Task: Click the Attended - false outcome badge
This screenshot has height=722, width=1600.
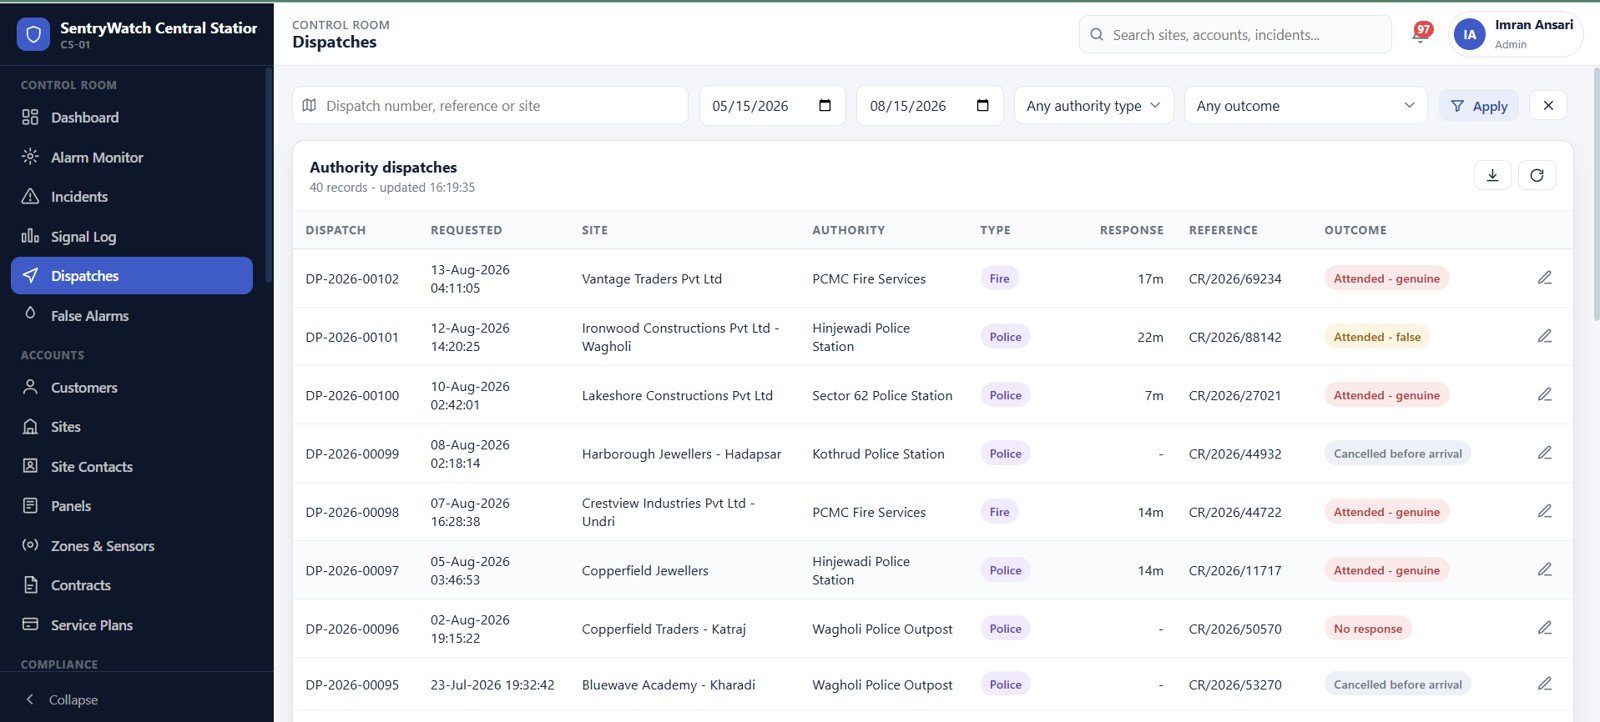Action: point(1377,337)
